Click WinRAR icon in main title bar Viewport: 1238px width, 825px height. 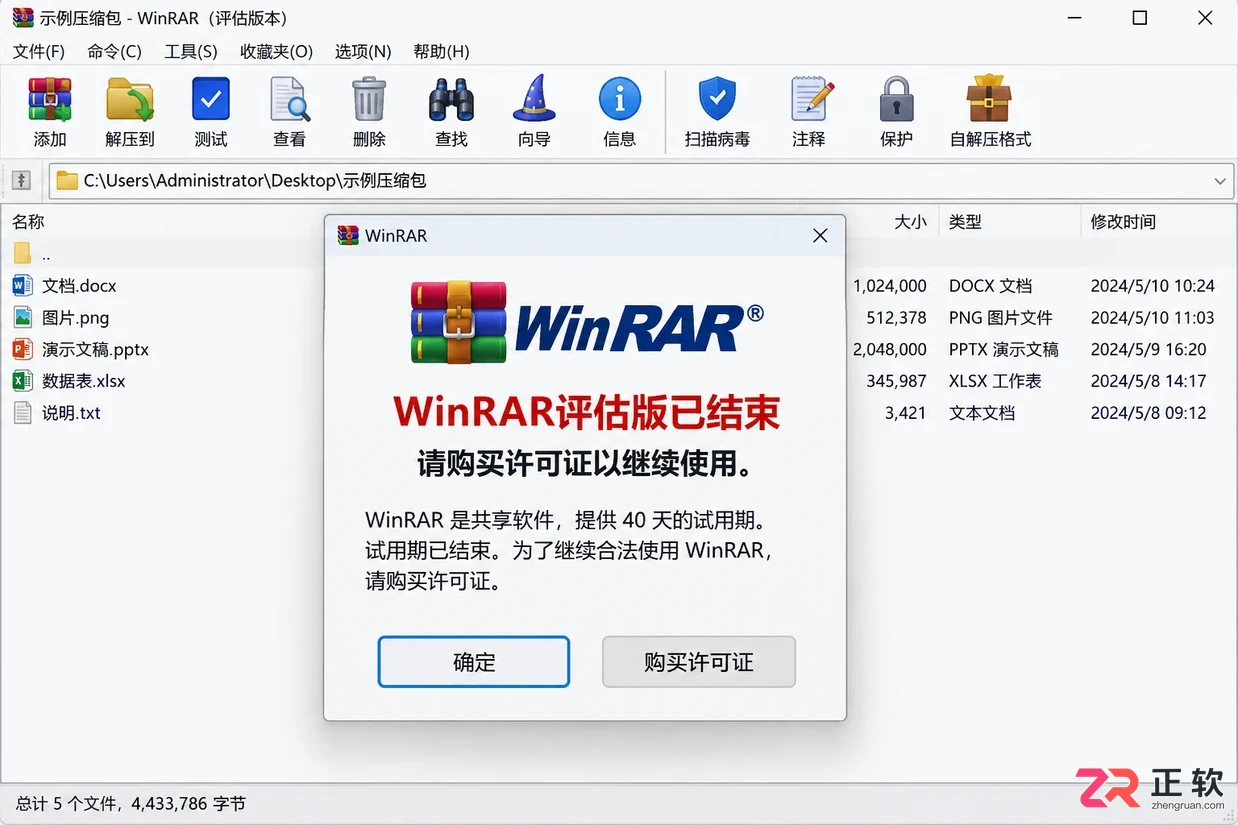[x=22, y=18]
